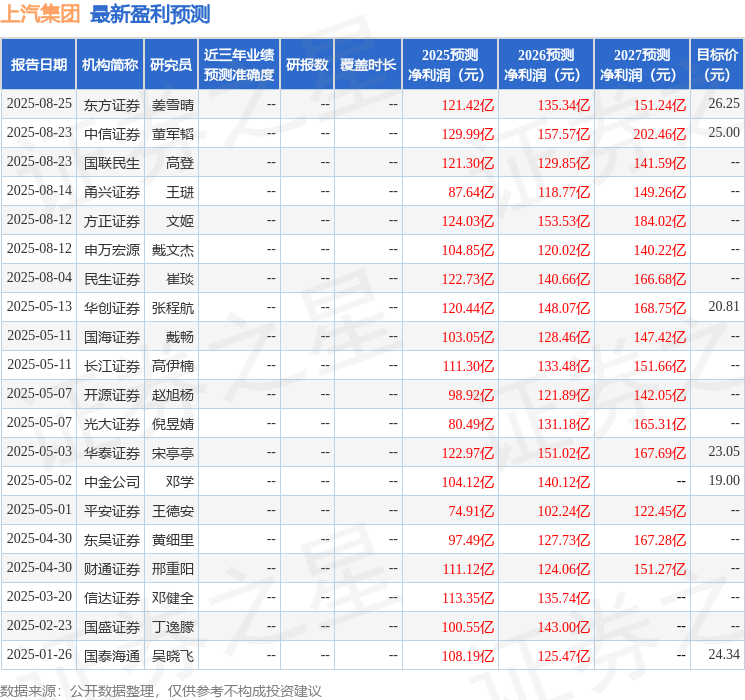
Task: Click the 目标价 column header
Action: point(716,65)
